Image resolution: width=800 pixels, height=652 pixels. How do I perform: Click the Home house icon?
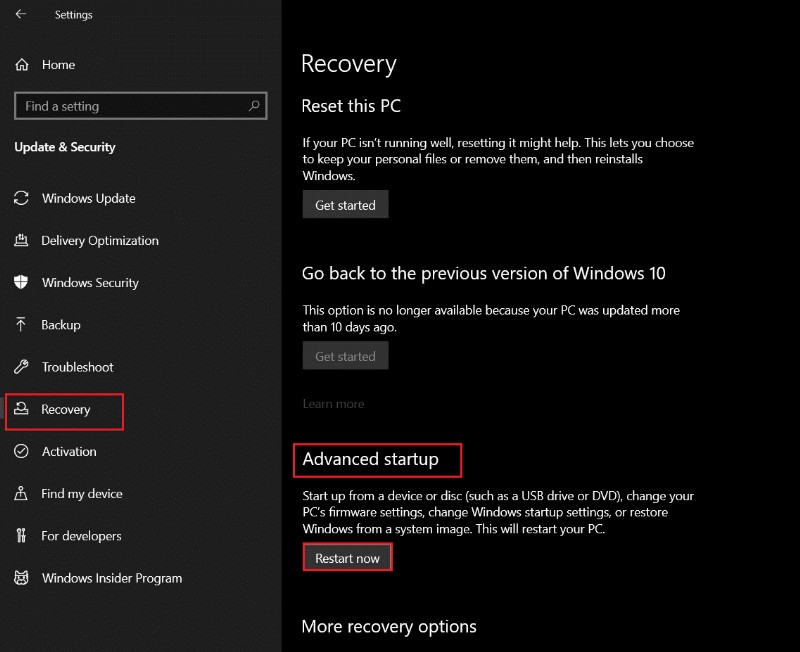(x=21, y=65)
